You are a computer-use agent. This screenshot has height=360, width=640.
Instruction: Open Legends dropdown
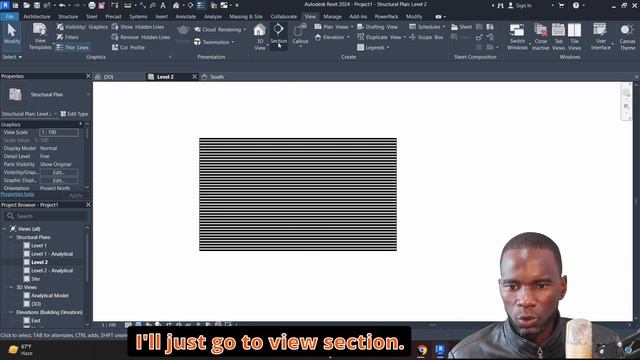pyautogui.click(x=373, y=47)
